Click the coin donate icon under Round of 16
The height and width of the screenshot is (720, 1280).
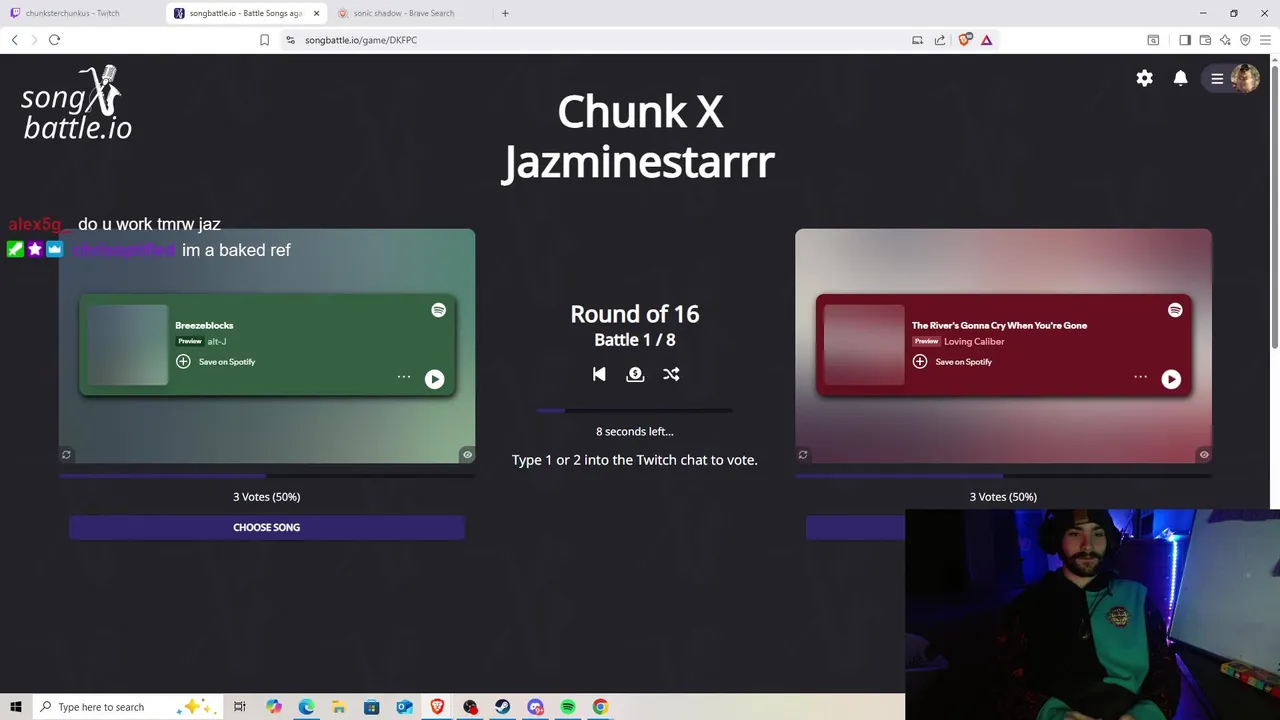635,374
